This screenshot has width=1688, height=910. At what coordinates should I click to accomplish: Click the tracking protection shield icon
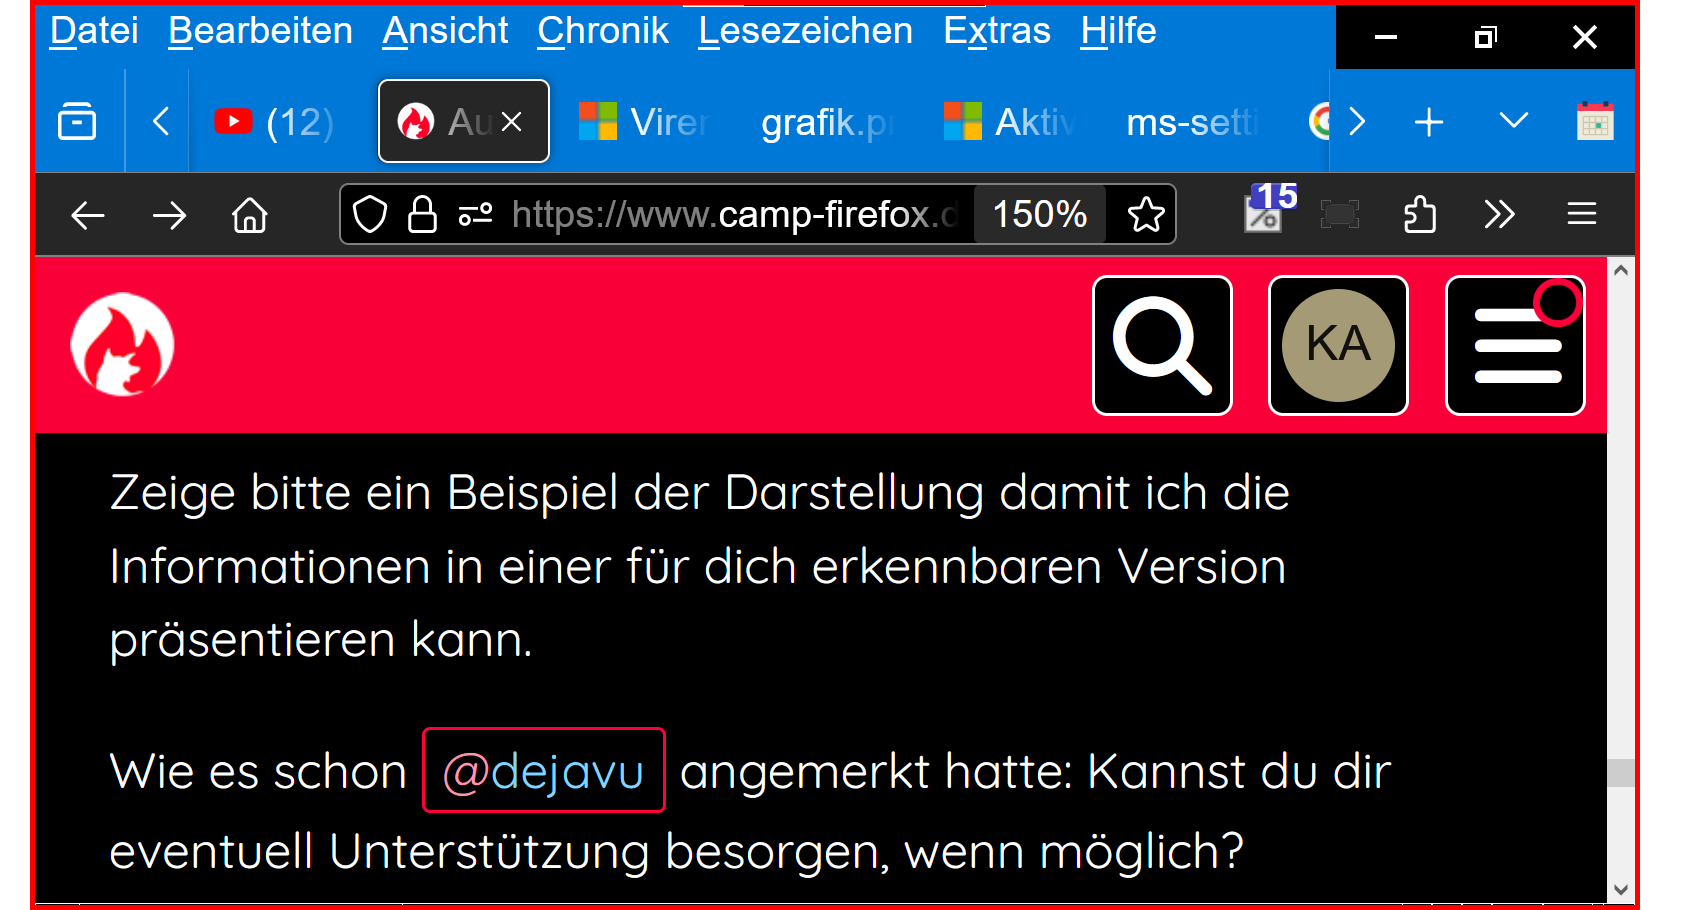pyautogui.click(x=370, y=214)
